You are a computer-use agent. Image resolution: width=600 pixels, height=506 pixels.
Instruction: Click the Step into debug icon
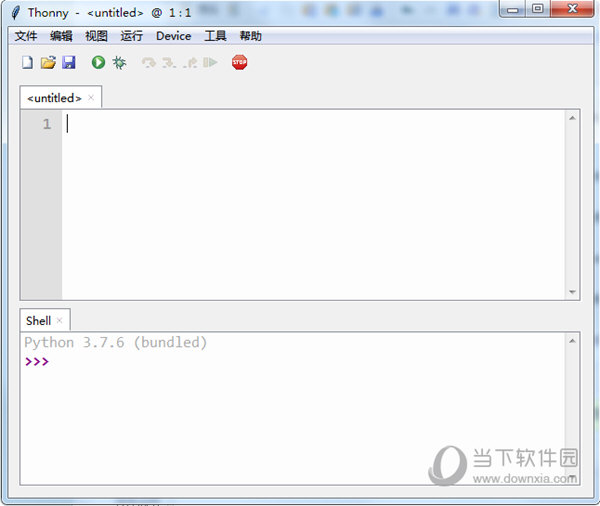point(169,62)
